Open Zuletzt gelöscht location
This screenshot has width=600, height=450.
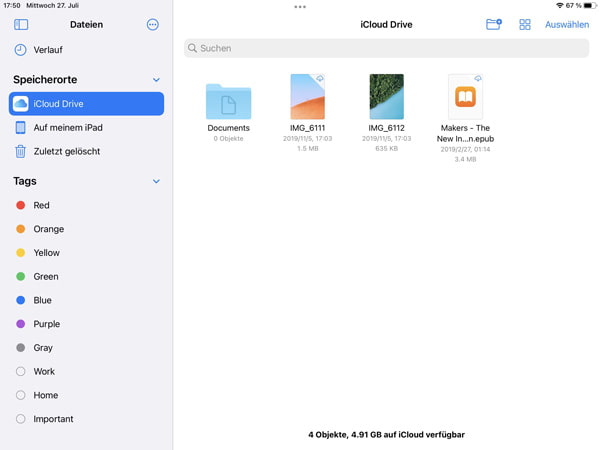pyautogui.click(x=86, y=151)
